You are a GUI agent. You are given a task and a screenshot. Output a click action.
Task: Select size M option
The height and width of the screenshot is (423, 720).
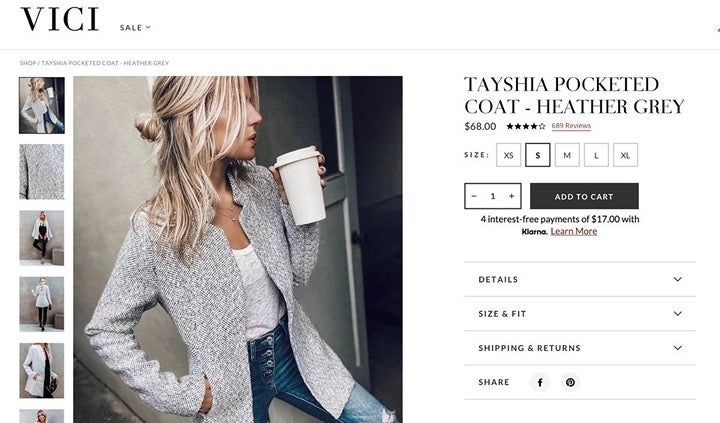pos(567,155)
